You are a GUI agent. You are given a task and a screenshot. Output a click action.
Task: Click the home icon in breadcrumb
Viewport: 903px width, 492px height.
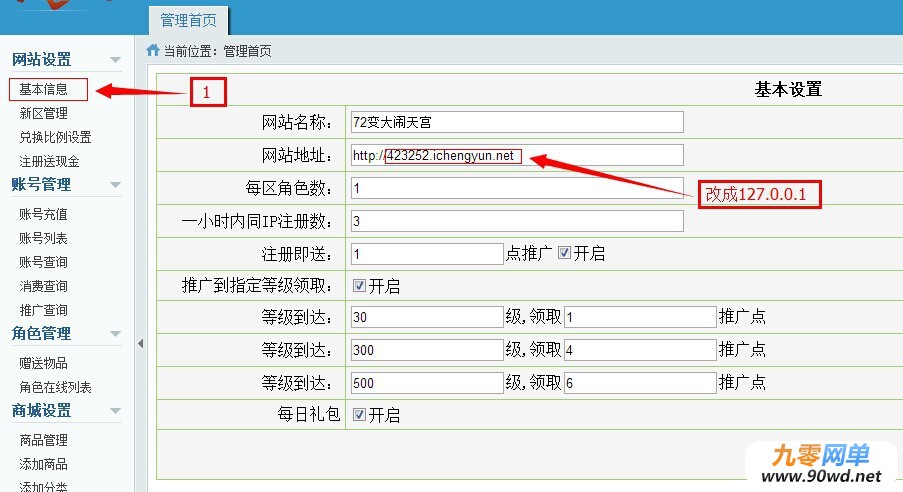tap(153, 51)
